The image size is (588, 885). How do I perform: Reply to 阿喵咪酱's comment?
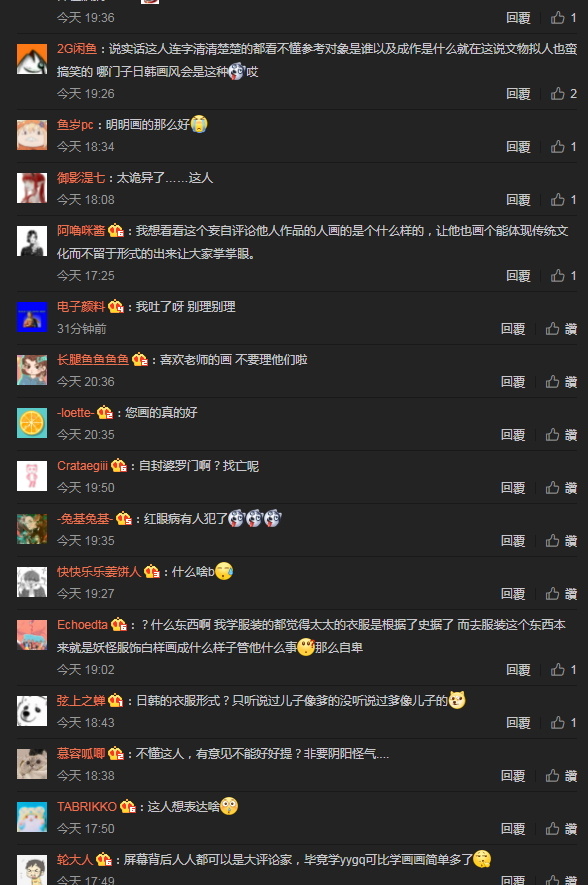click(x=518, y=275)
